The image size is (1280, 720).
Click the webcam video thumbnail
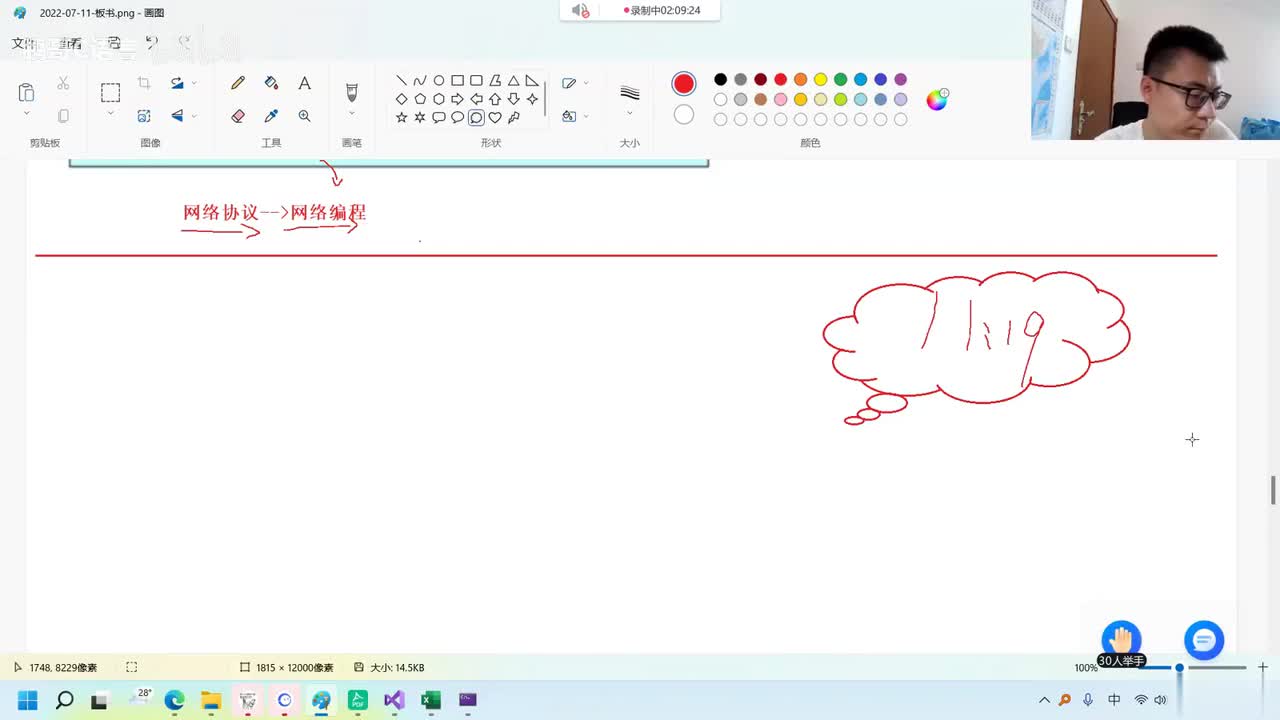1155,69
